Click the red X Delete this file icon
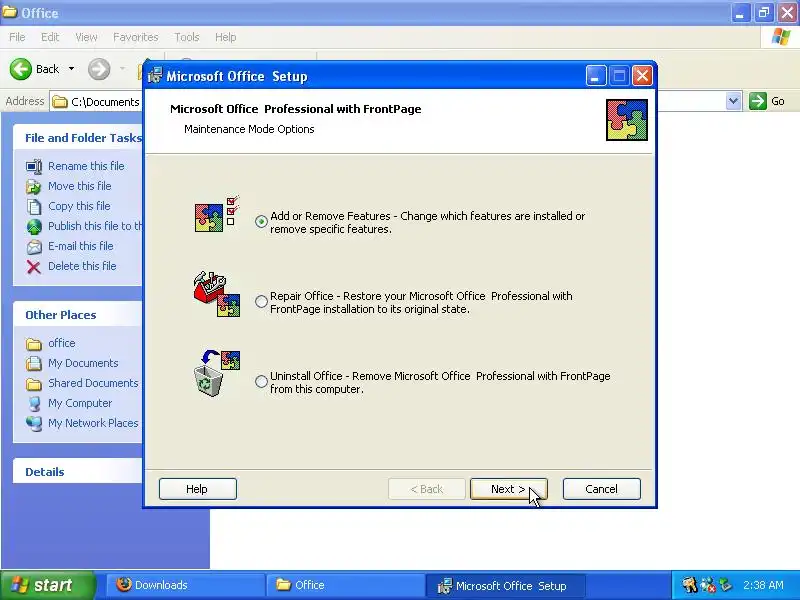The width and height of the screenshot is (800, 600). click(34, 267)
